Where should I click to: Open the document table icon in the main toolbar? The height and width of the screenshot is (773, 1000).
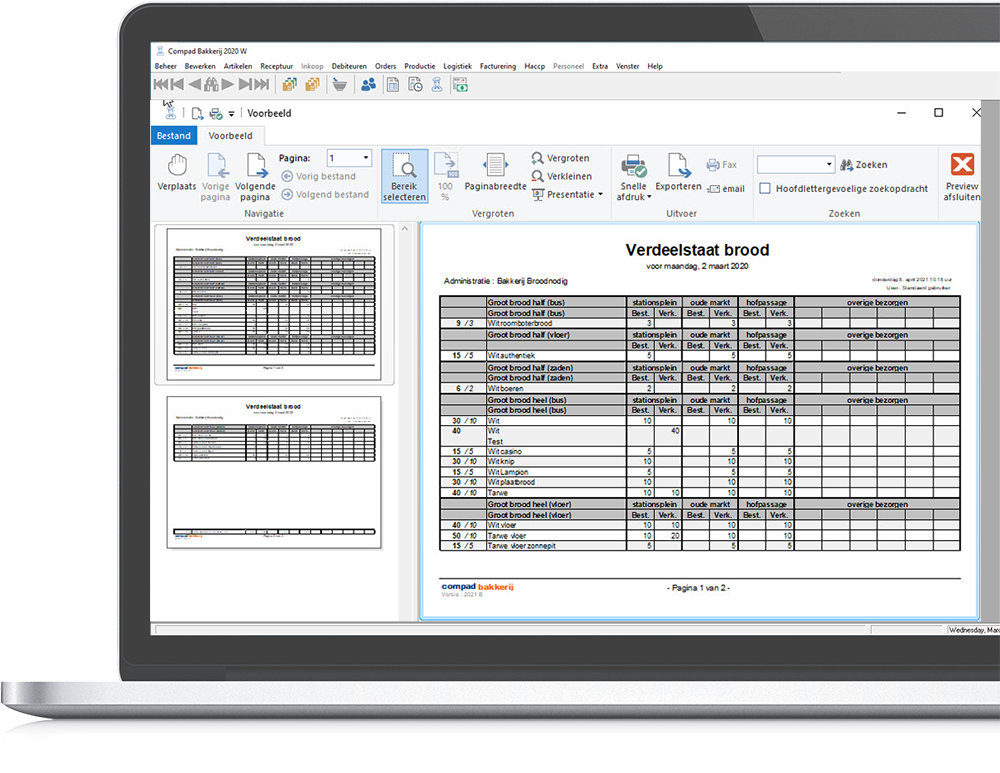(393, 84)
